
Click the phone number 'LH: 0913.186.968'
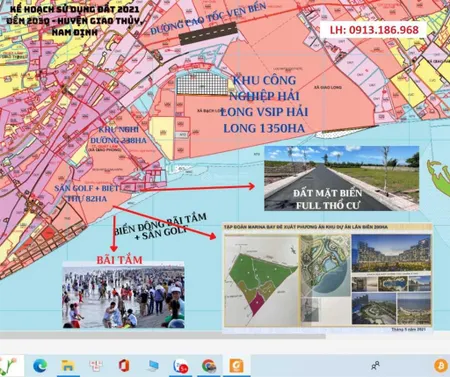[x=374, y=30]
